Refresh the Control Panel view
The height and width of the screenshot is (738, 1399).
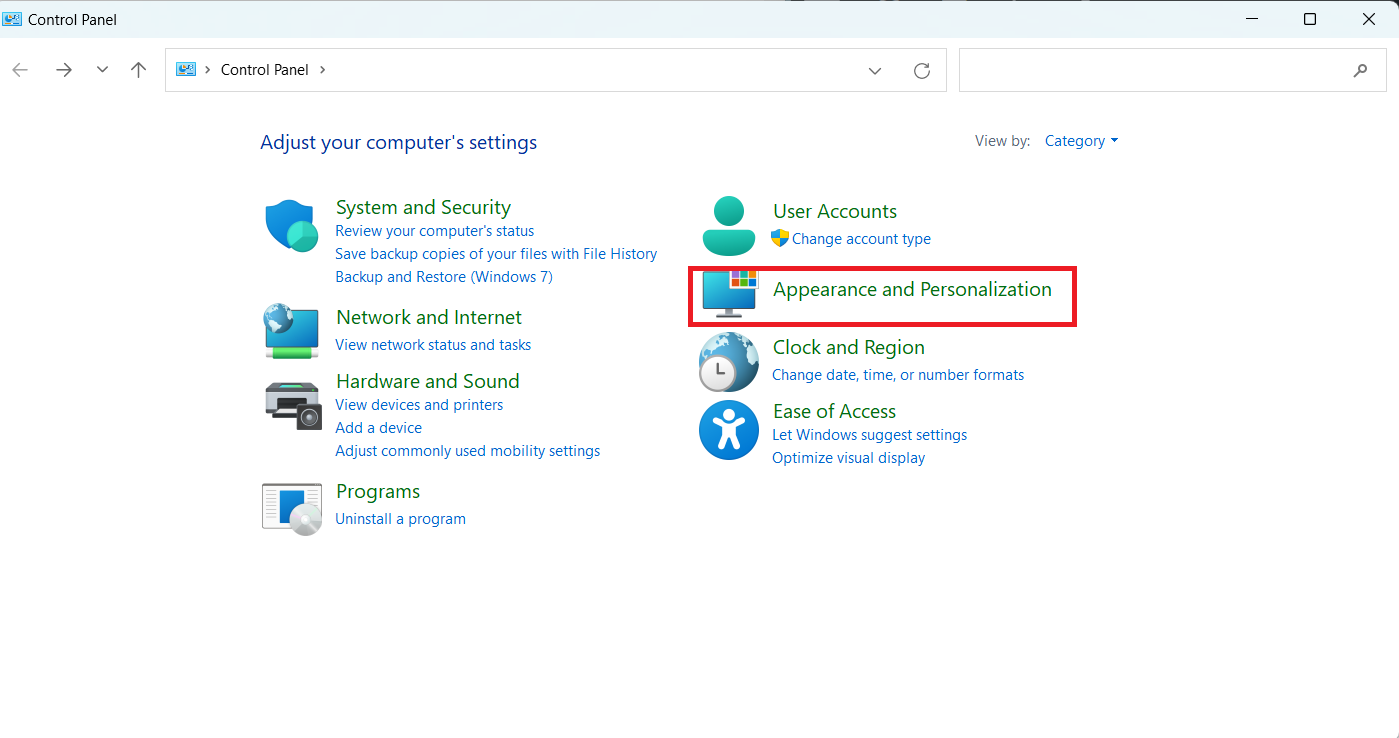coord(922,70)
